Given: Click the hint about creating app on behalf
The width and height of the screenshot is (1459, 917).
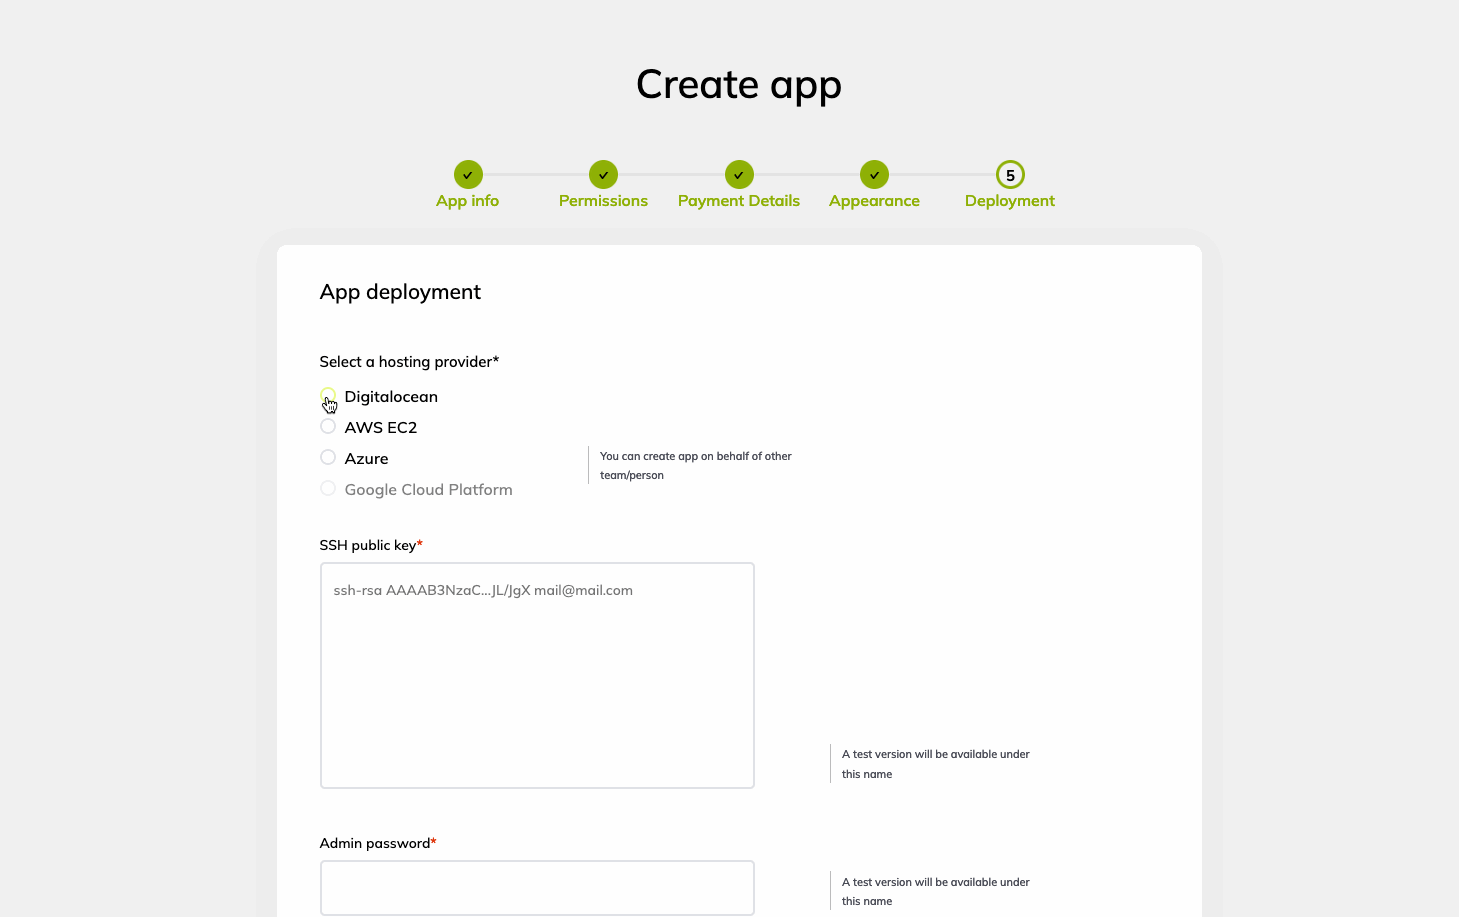Looking at the screenshot, I should tap(696, 465).
